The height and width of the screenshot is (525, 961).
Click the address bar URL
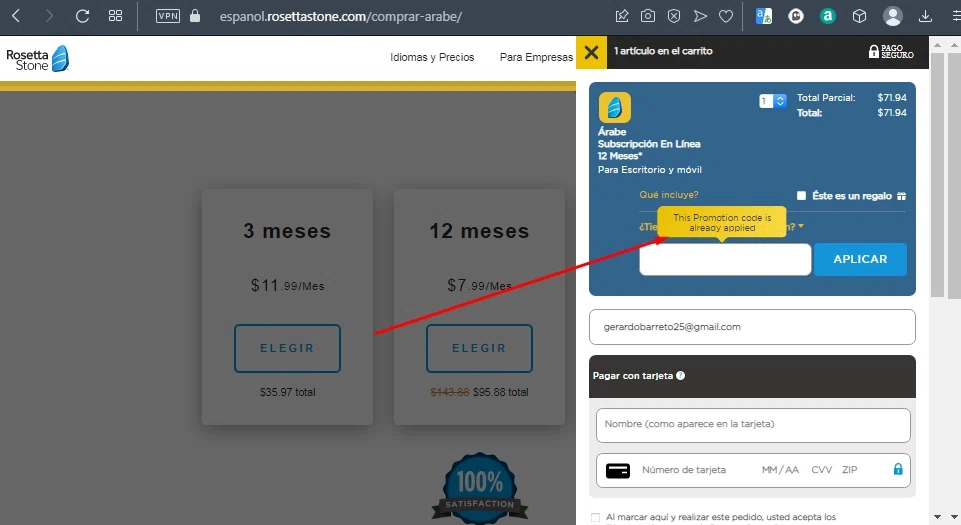[x=341, y=17]
